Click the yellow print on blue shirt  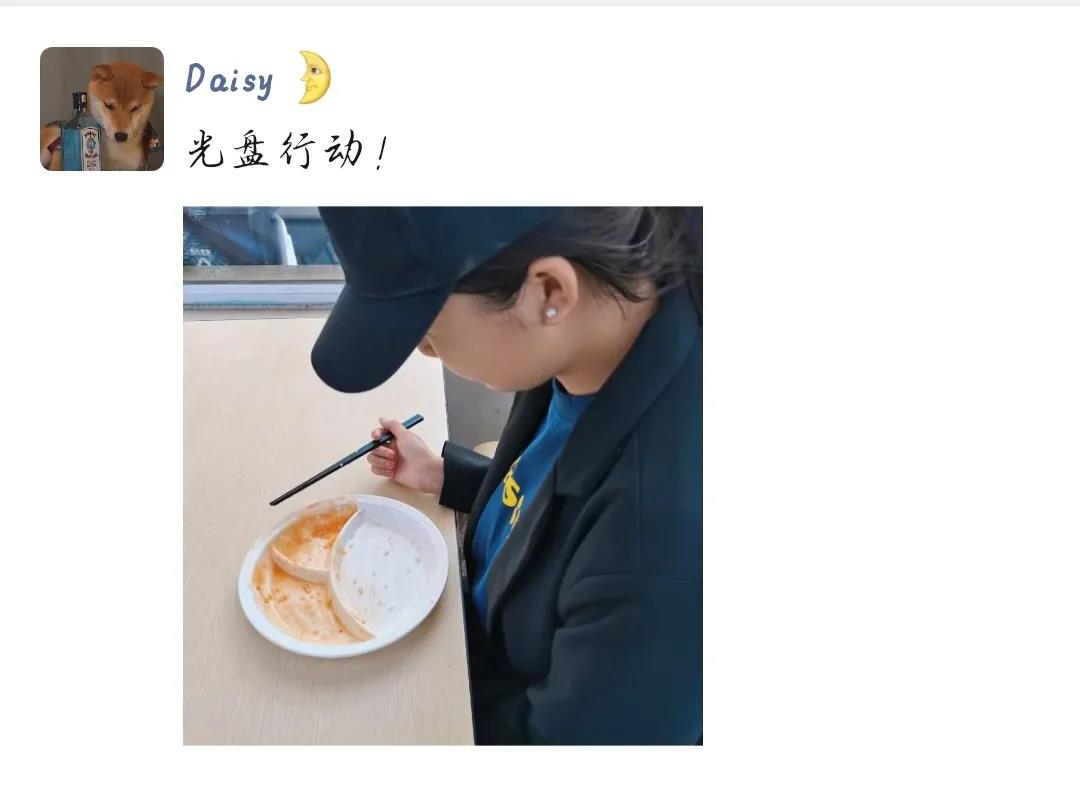(x=513, y=492)
